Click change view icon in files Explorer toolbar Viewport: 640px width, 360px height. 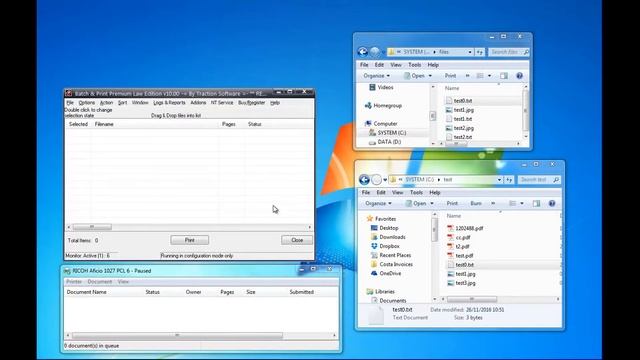480,76
